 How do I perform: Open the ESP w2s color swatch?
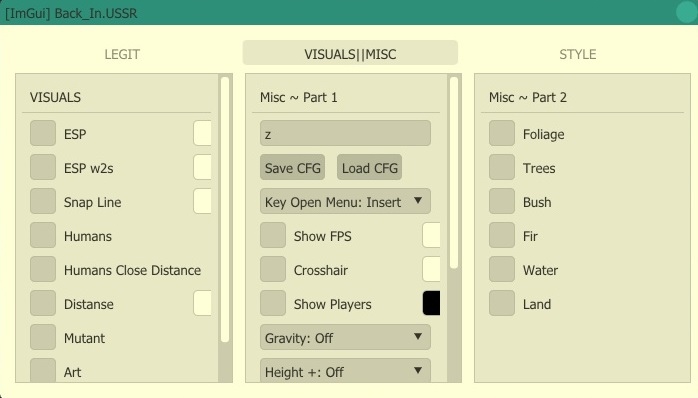pyautogui.click(x=203, y=167)
